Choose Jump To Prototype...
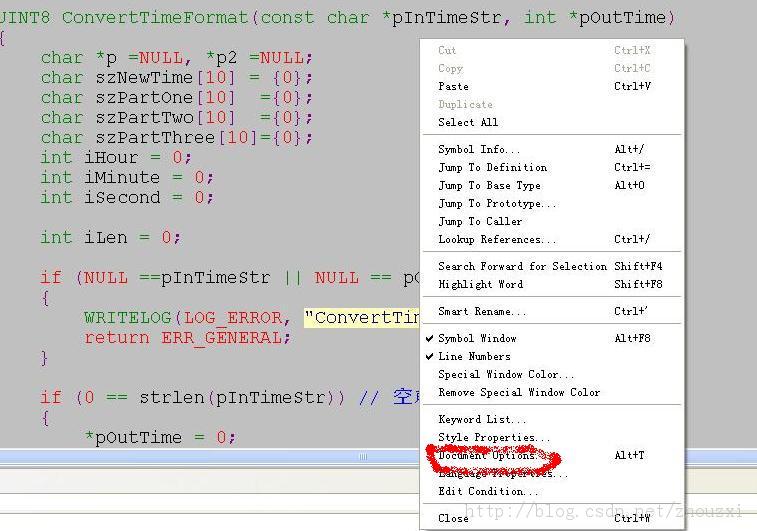The width and height of the screenshot is (757, 531). pyautogui.click(x=551, y=203)
